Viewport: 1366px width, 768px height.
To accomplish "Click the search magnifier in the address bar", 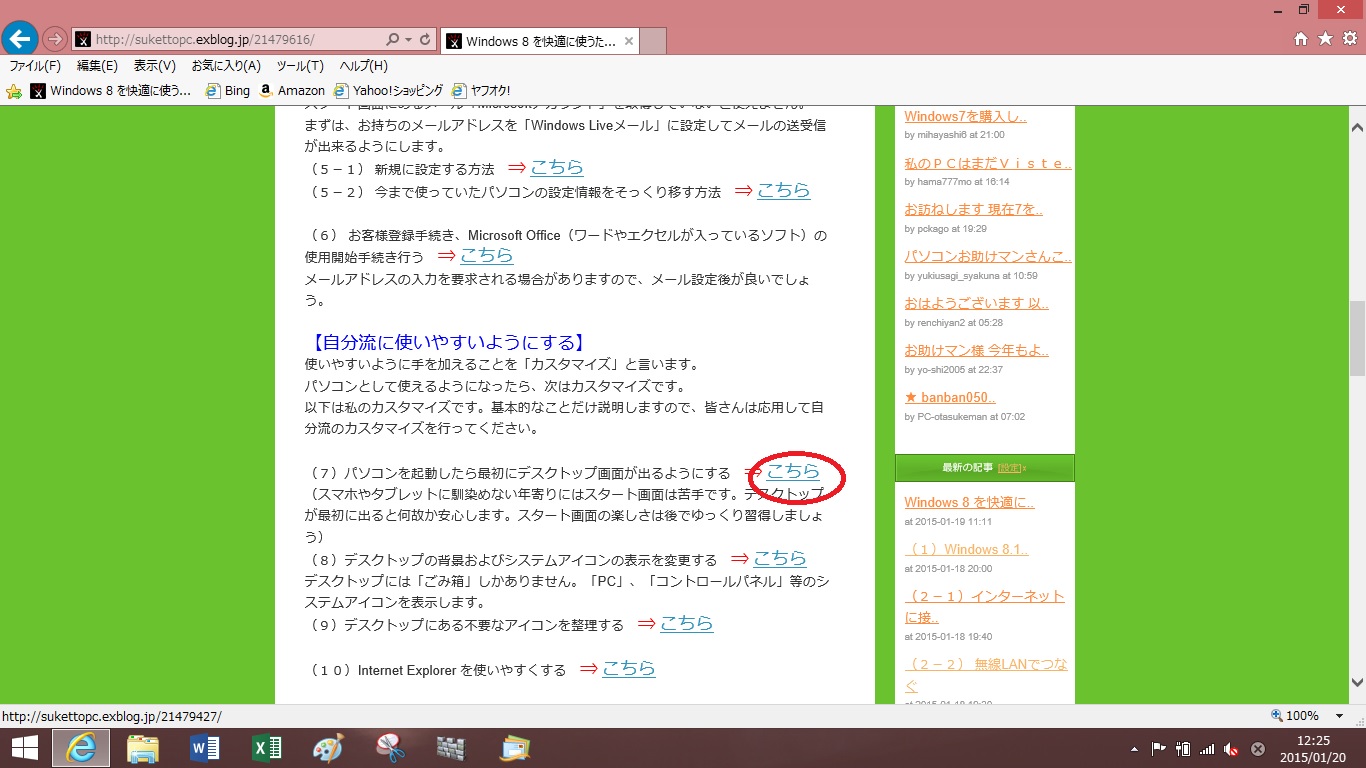I will tap(392, 40).
